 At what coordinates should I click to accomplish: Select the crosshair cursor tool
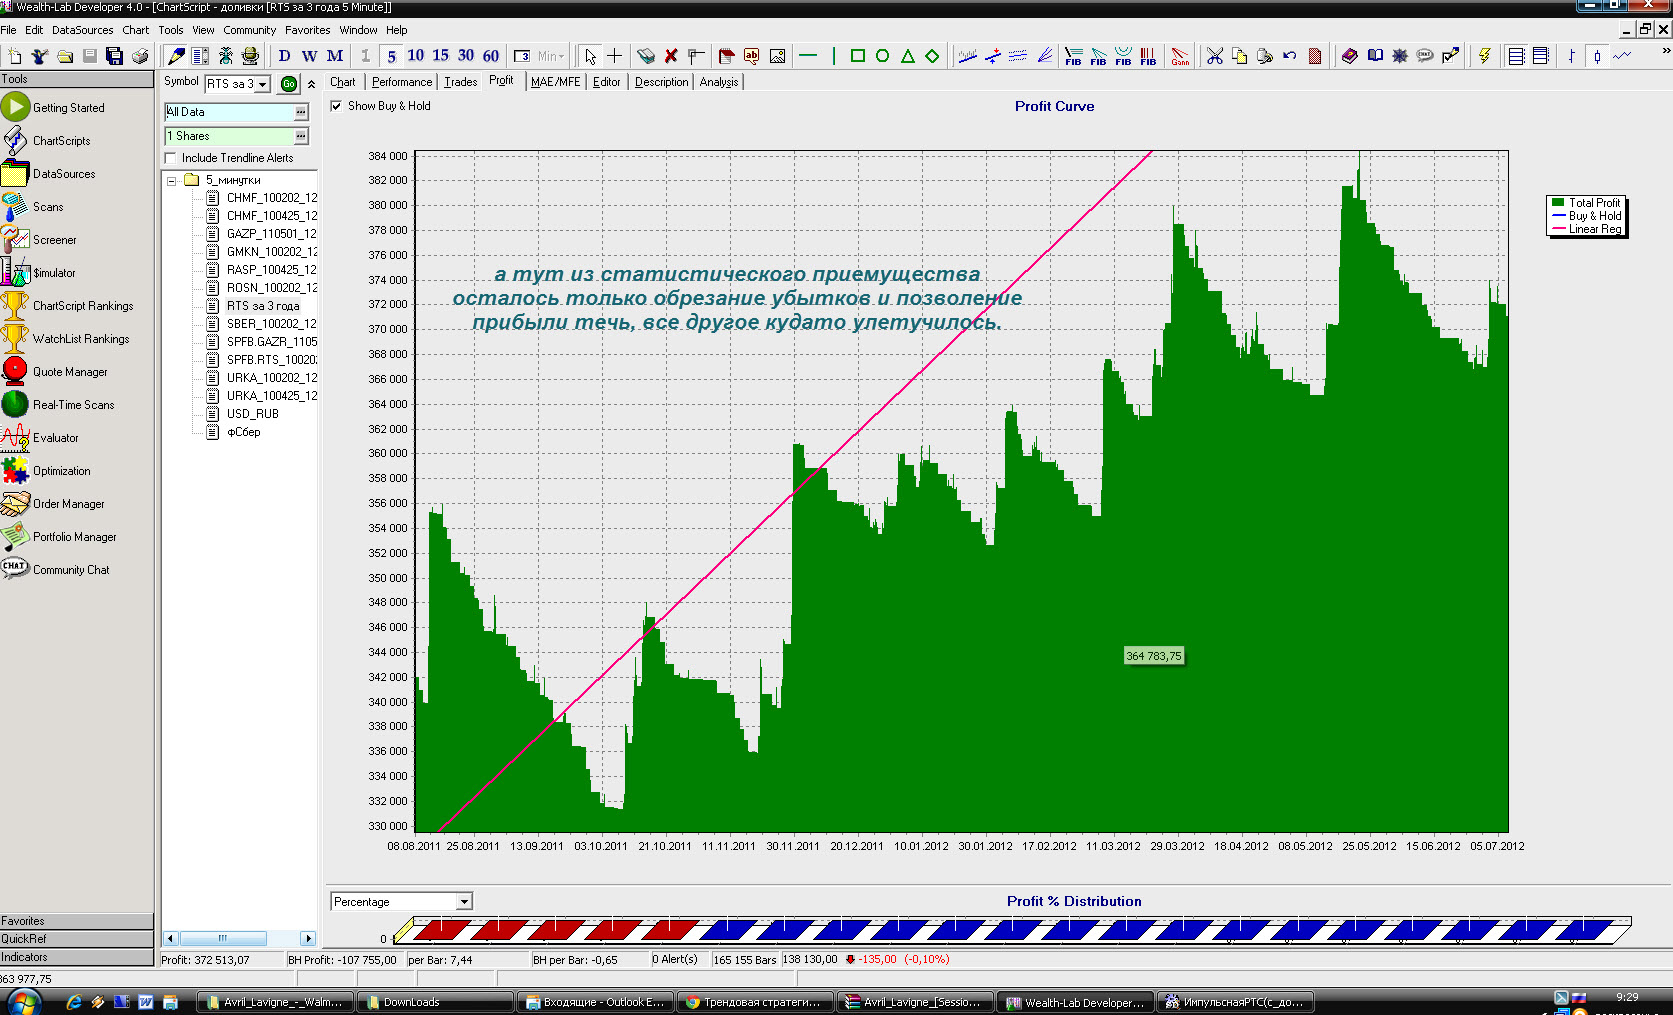tap(614, 56)
